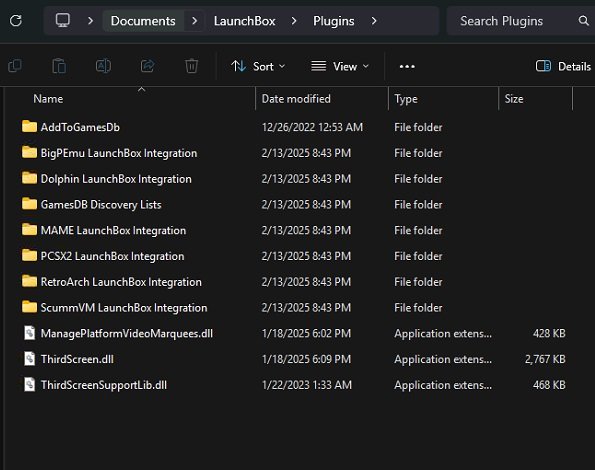Viewport: 595px width, 470px height.
Task: Click File folder type for AddToGamesDb
Action: [418, 127]
